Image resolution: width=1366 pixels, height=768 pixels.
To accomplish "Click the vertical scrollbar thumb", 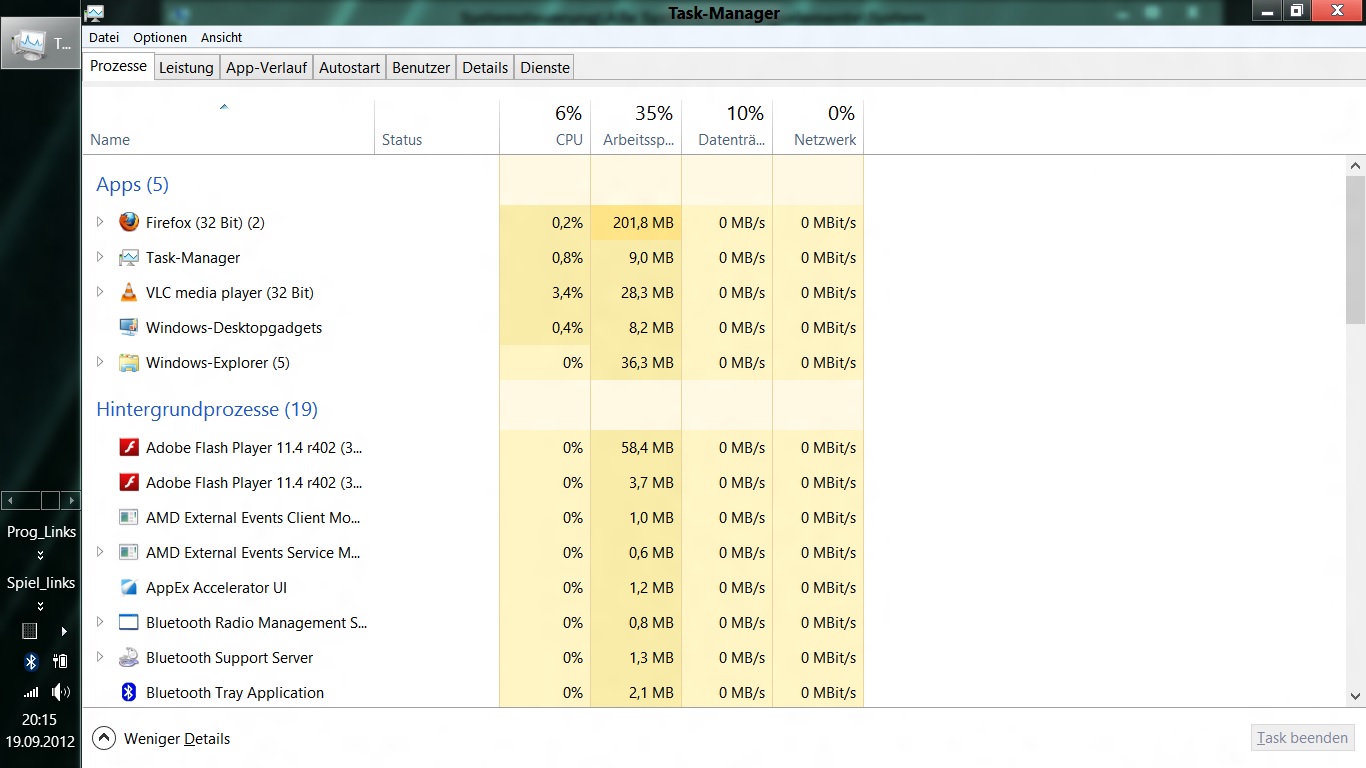I will point(1356,250).
